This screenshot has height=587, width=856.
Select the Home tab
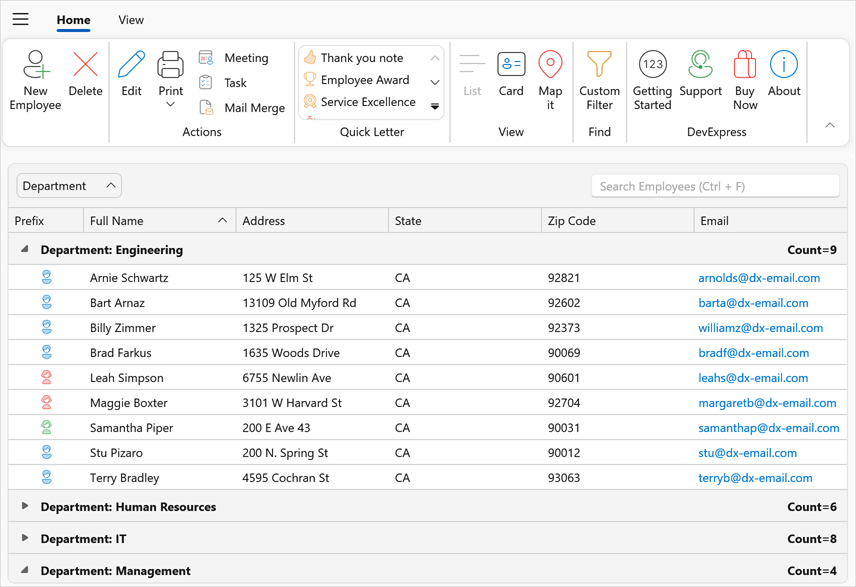coord(73,20)
